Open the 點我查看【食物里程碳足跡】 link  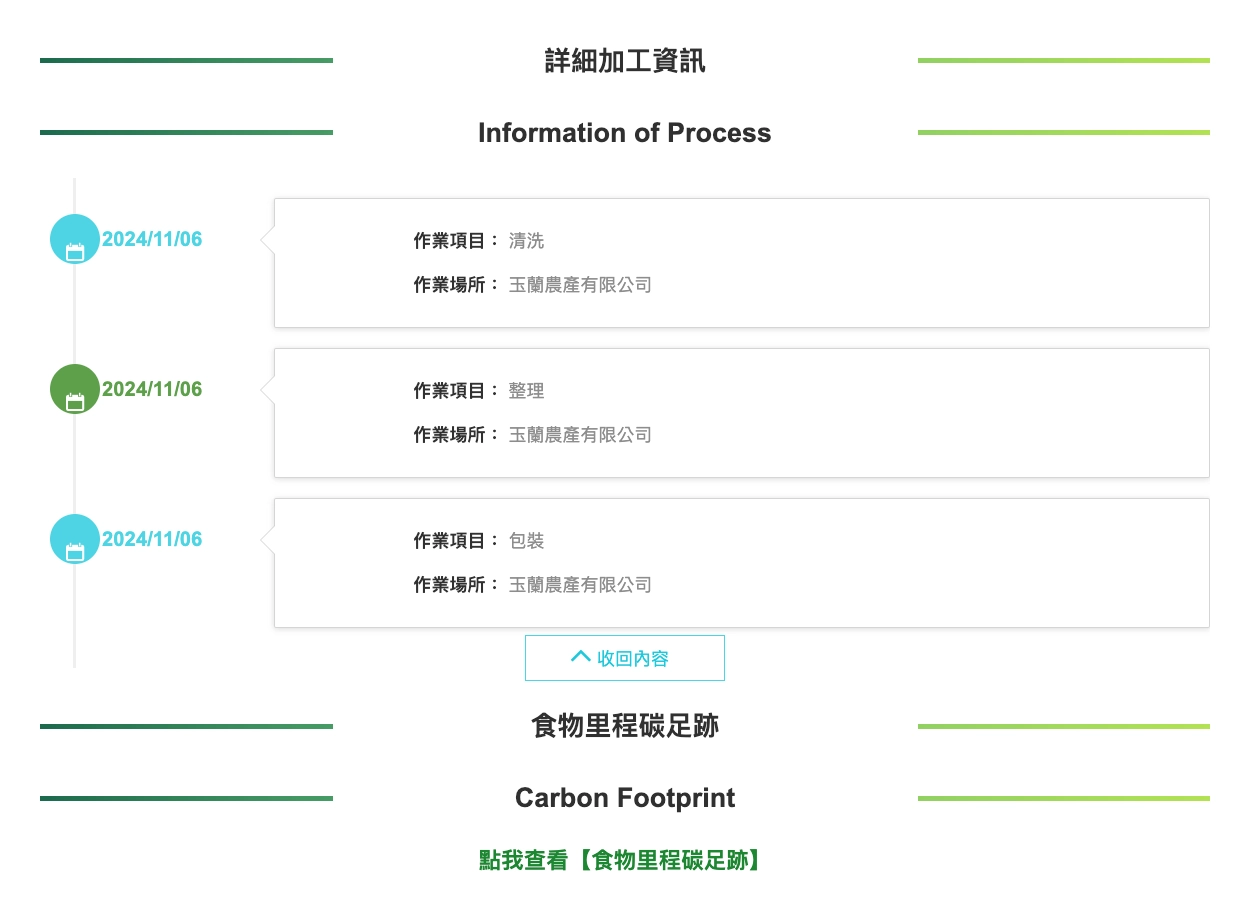(x=620, y=860)
